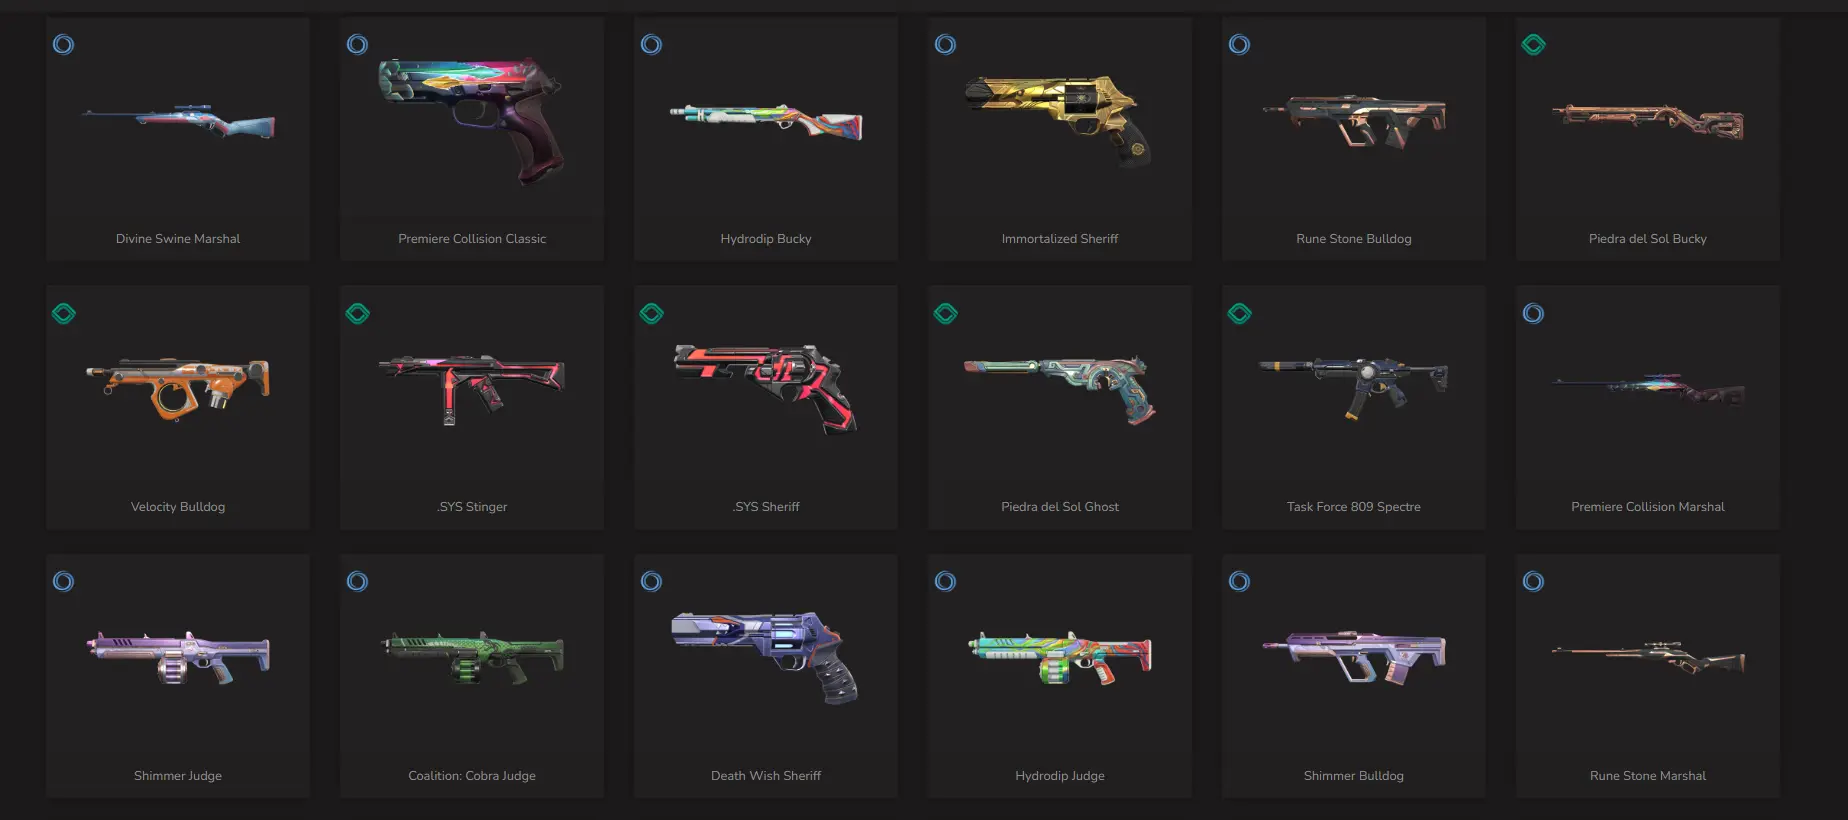Screen dimensions: 1848x820
Task: Click the Shimmer Bulldog name label
Action: point(1354,776)
